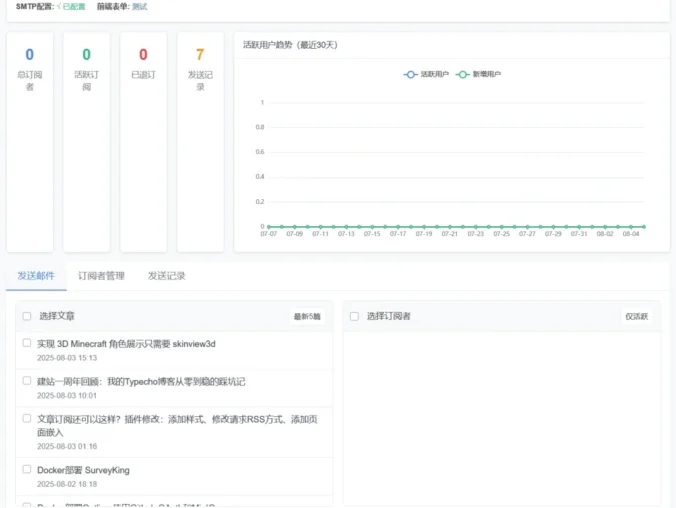The width and height of the screenshot is (676, 508).
Task: Check the 文章订阅还可以这样 article checkbox
Action: [x=27, y=419]
